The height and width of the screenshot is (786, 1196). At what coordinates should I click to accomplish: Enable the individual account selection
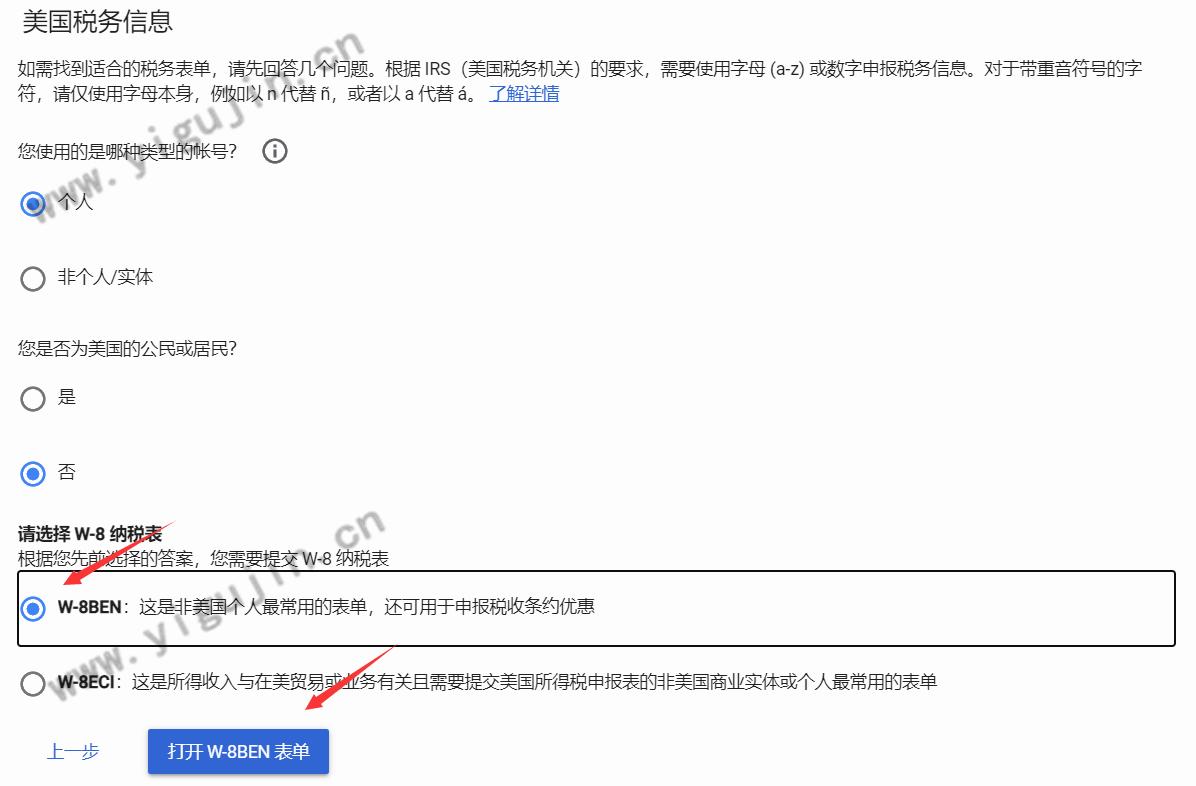coord(32,202)
